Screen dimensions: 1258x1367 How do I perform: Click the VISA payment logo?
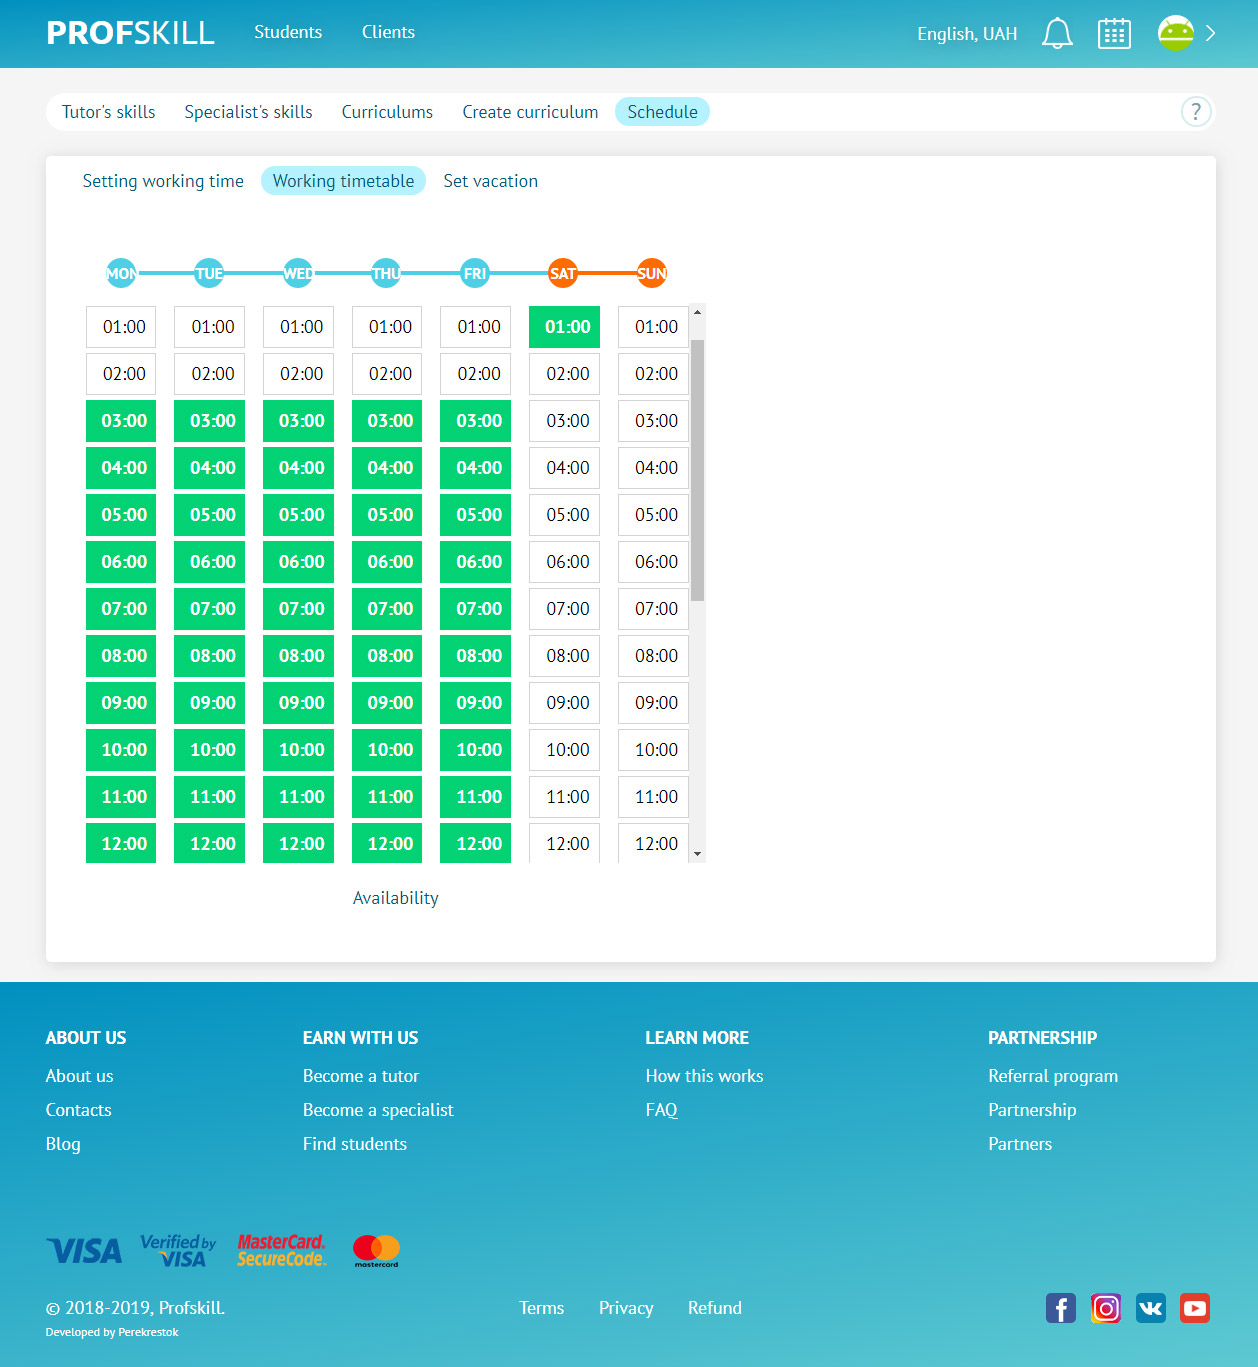coord(85,1251)
